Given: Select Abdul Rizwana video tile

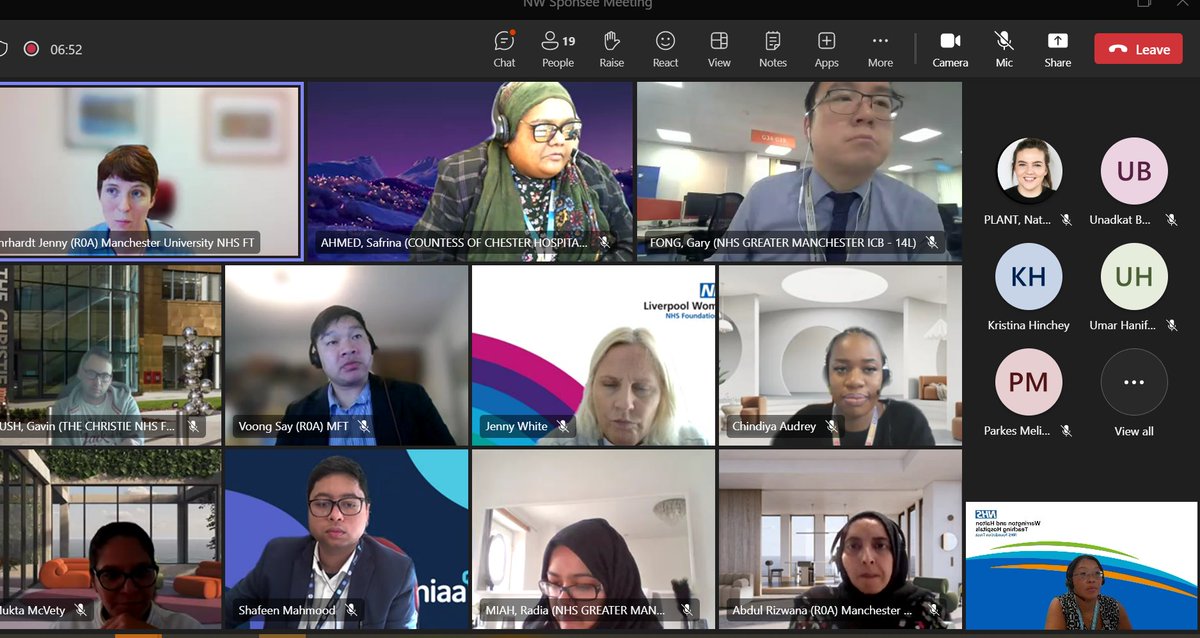Looking at the screenshot, I should point(840,539).
